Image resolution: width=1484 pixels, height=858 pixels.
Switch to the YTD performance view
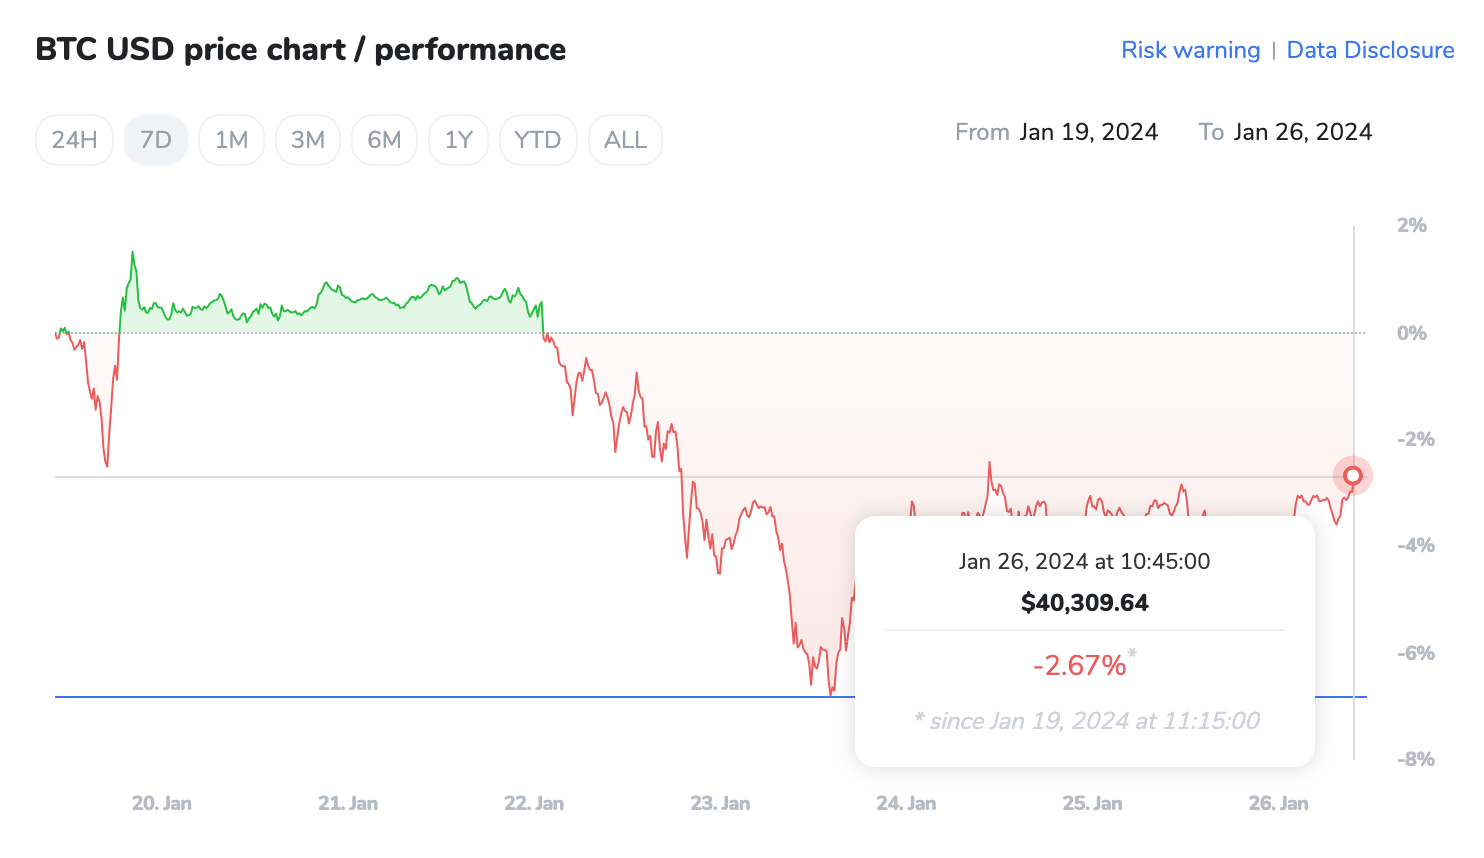(538, 140)
